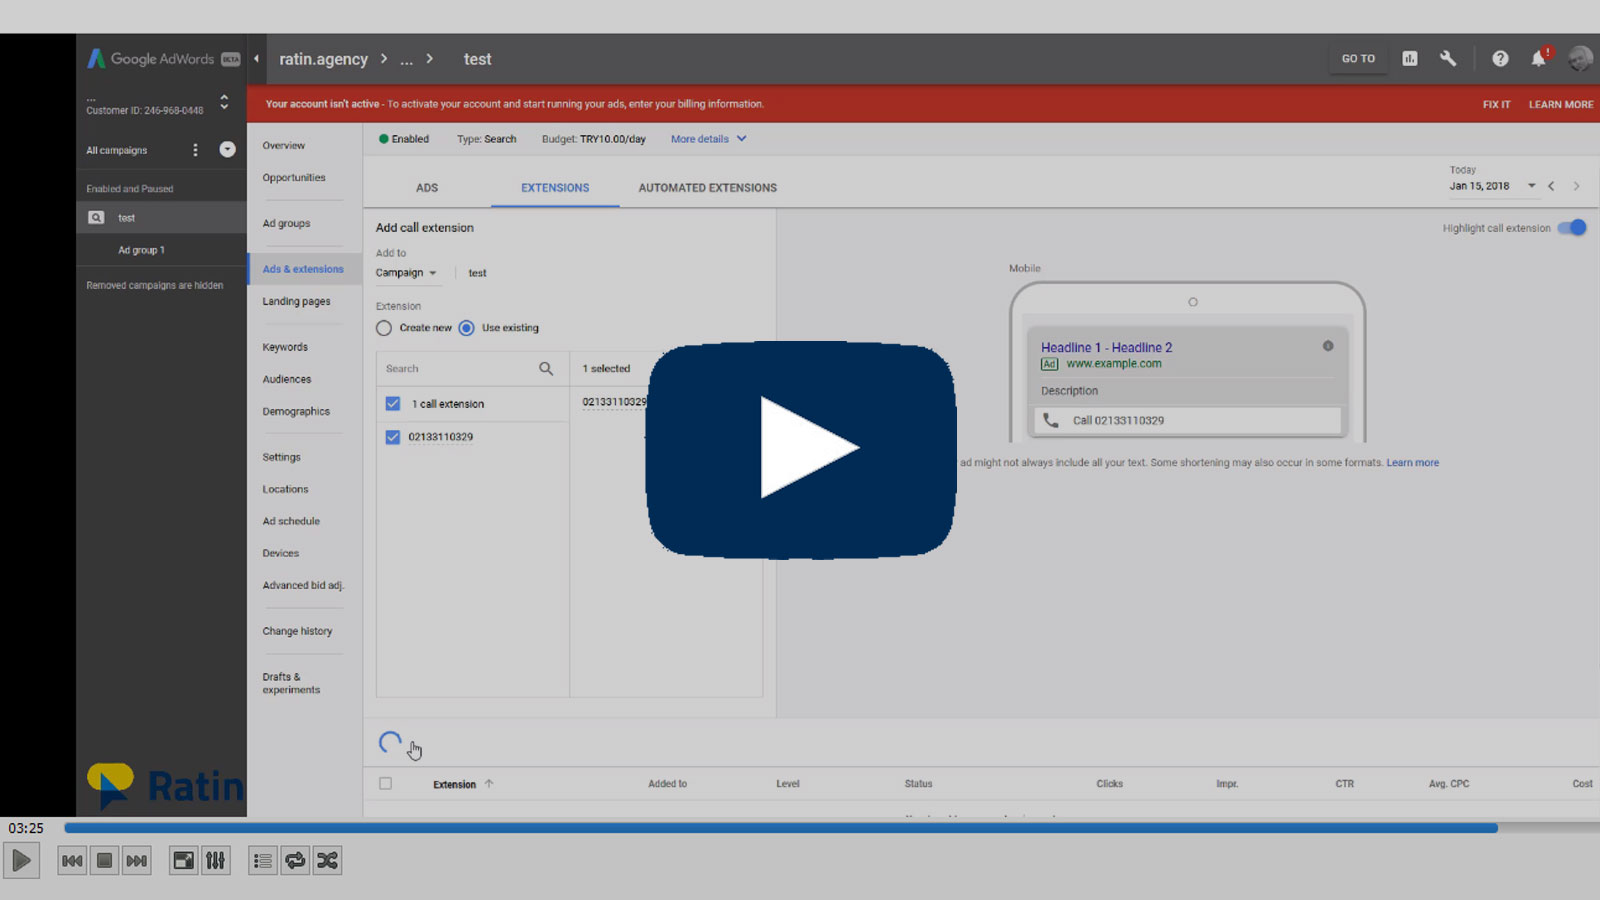Viewport: 1600px width, 900px height.
Task: Open Demographics menu item
Action: click(296, 411)
